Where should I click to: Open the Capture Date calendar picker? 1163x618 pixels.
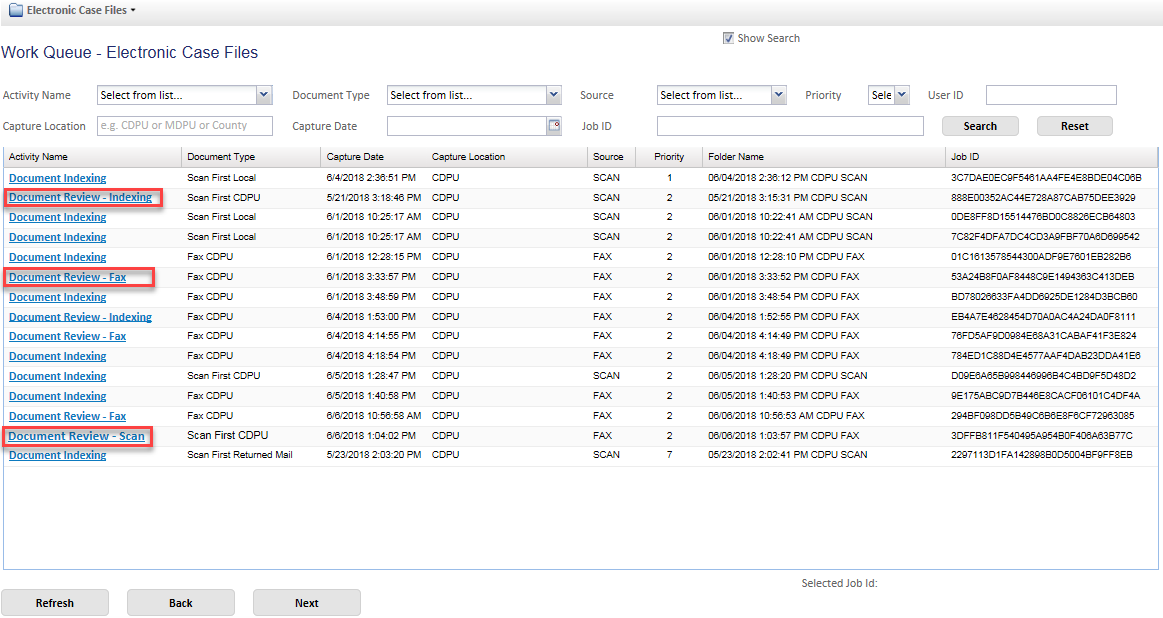[x=554, y=126]
